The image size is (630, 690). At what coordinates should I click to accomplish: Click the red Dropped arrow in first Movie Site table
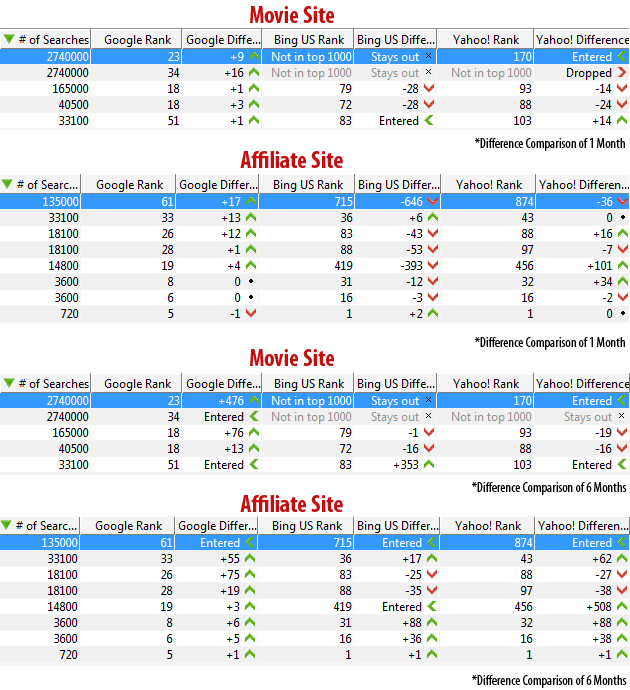tap(622, 73)
